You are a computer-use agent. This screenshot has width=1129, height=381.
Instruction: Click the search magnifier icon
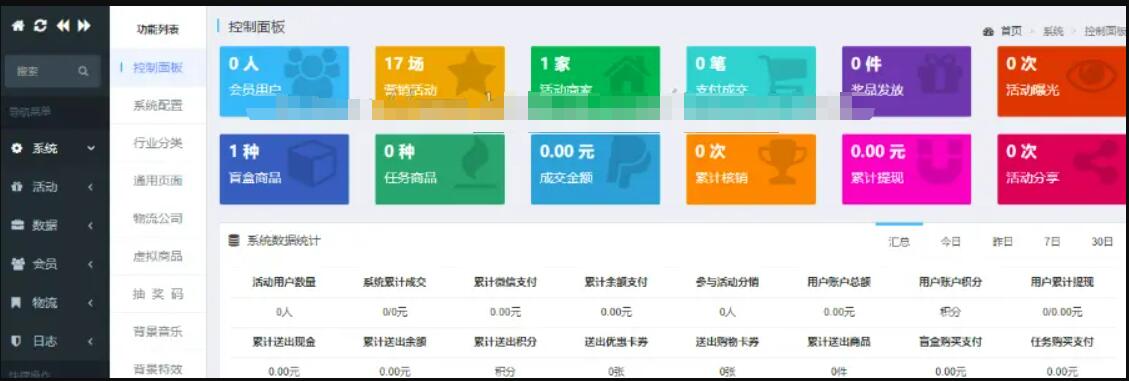[x=84, y=71]
